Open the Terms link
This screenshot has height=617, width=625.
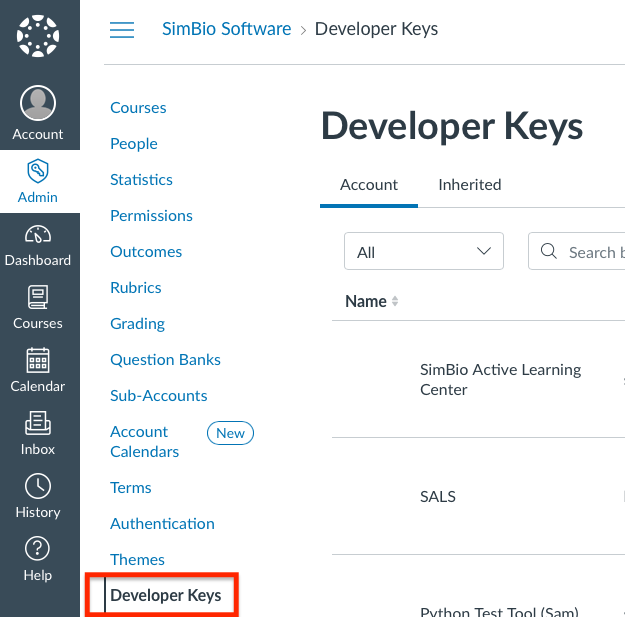131,487
